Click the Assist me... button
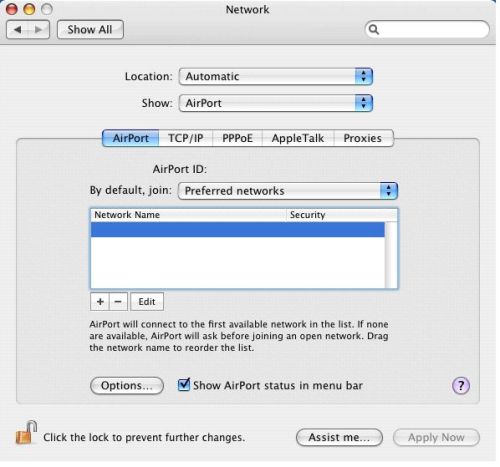This screenshot has height=467, width=500. tap(339, 437)
